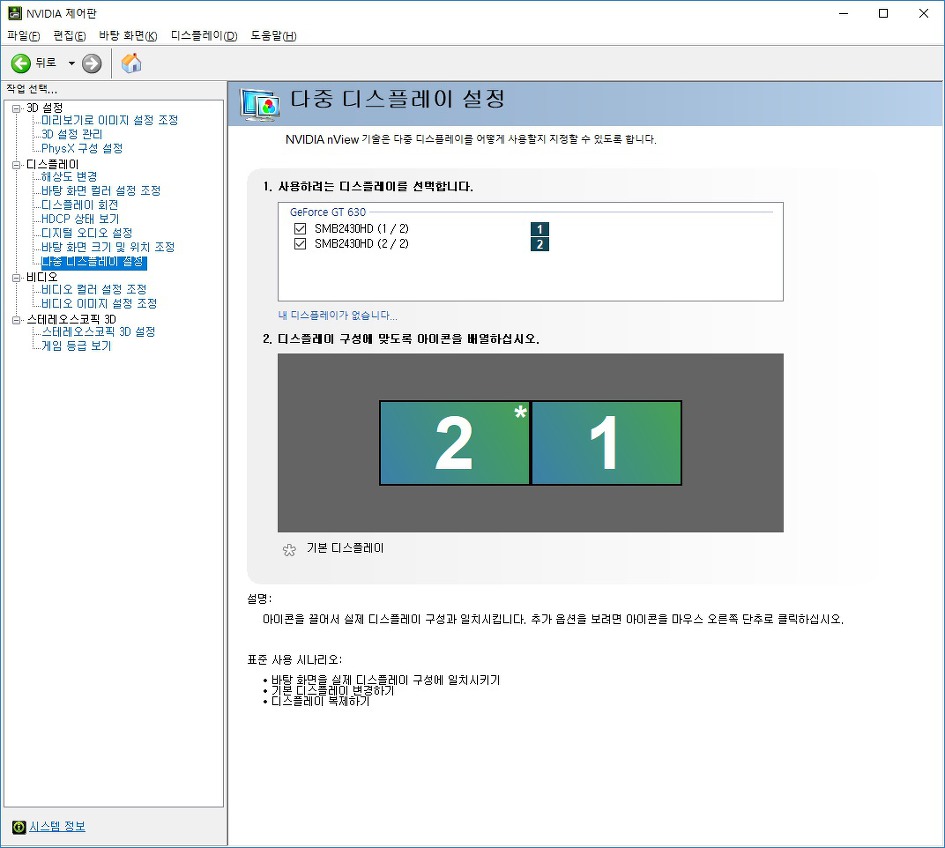Close the NVIDIA 제어판 window

click(923, 13)
